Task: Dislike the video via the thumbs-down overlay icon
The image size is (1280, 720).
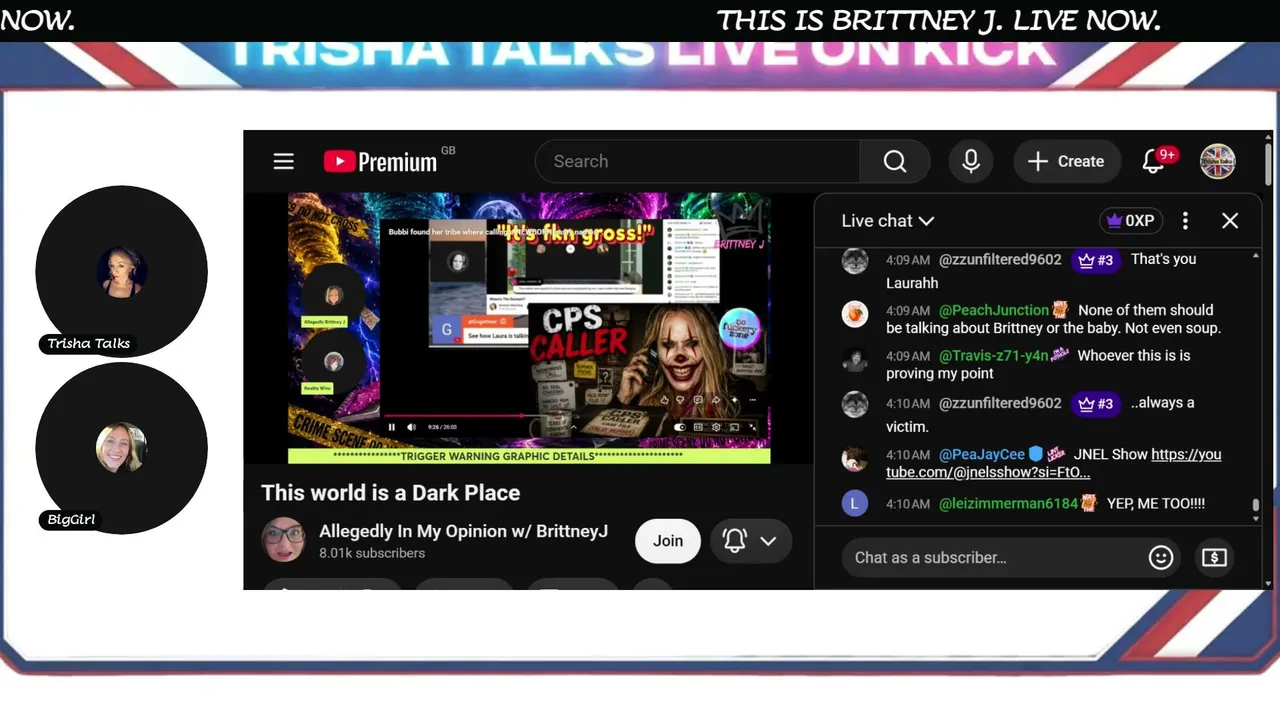Action: (681, 400)
